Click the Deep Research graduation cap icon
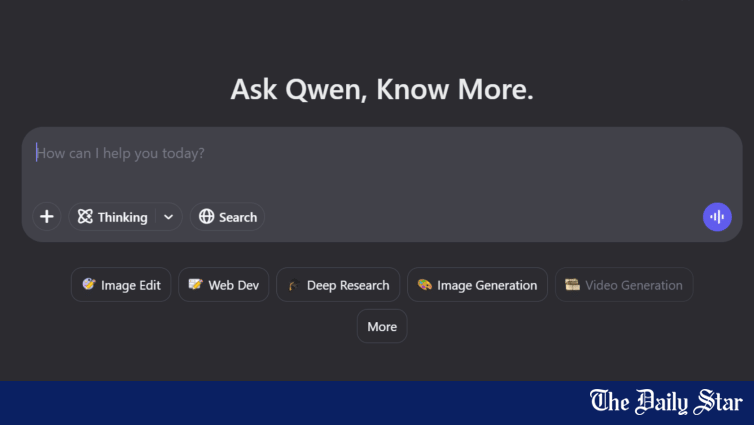 293,285
